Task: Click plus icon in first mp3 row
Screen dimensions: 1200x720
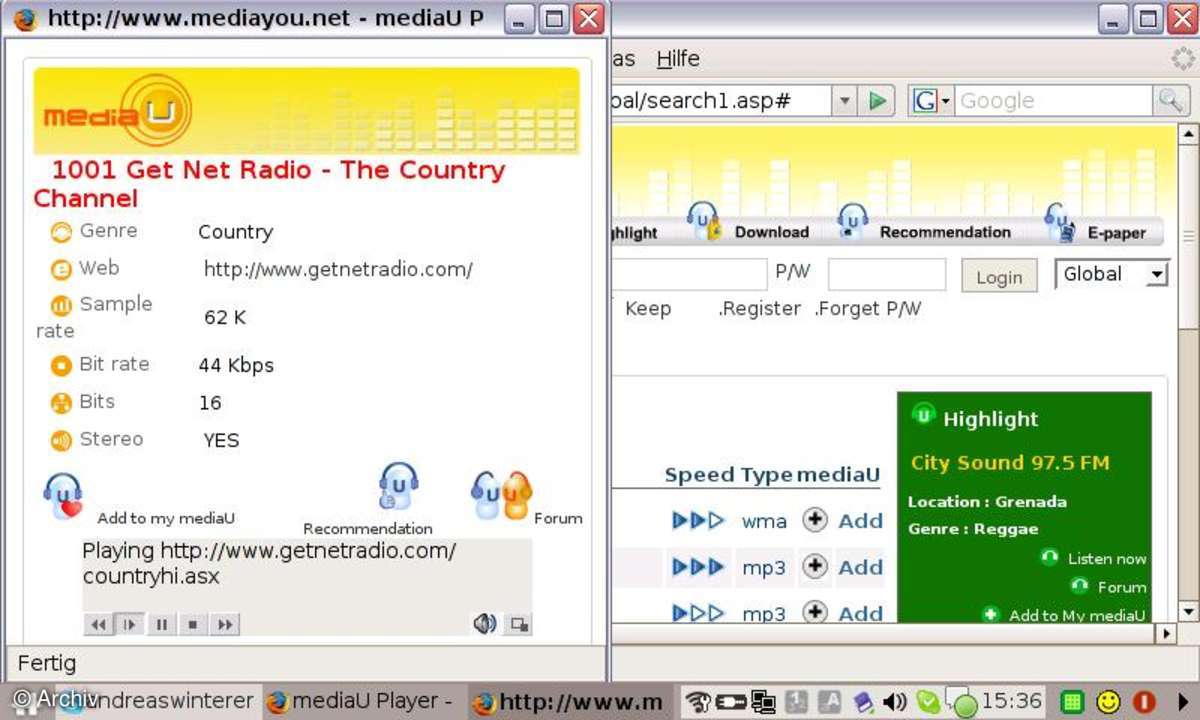Action: [x=815, y=567]
